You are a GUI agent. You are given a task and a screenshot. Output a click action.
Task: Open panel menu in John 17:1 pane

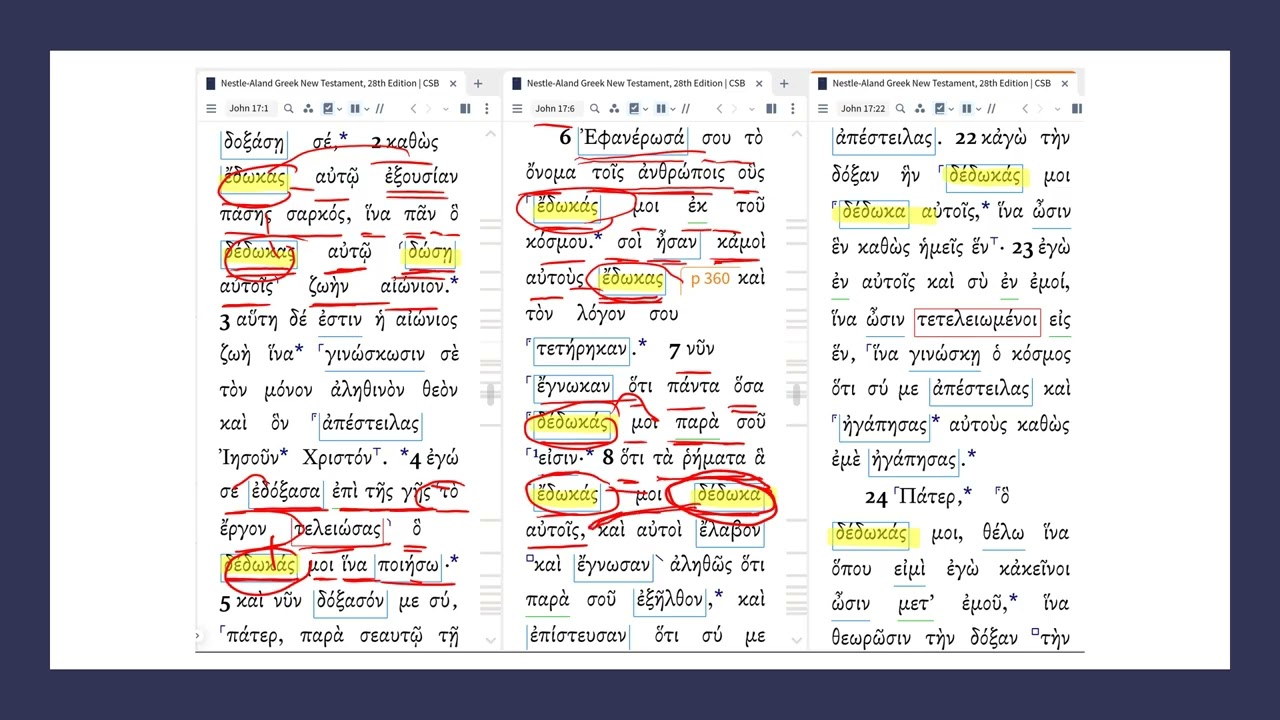click(211, 108)
